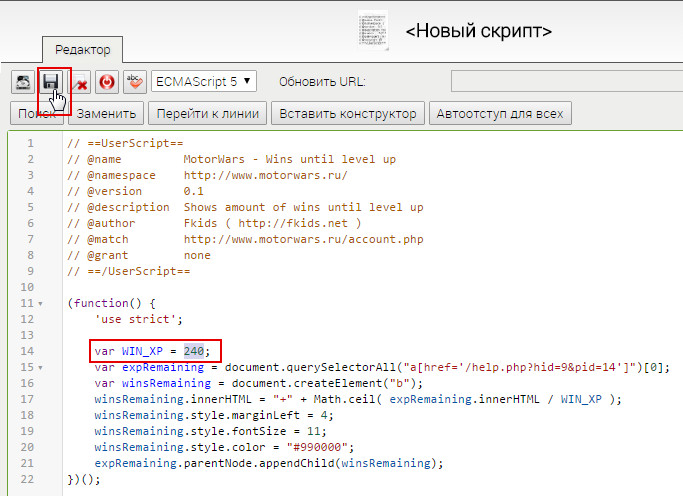Viewport: 683px width, 496px height.
Task: Click the script thumbnail icon beside title
Action: 373,30
